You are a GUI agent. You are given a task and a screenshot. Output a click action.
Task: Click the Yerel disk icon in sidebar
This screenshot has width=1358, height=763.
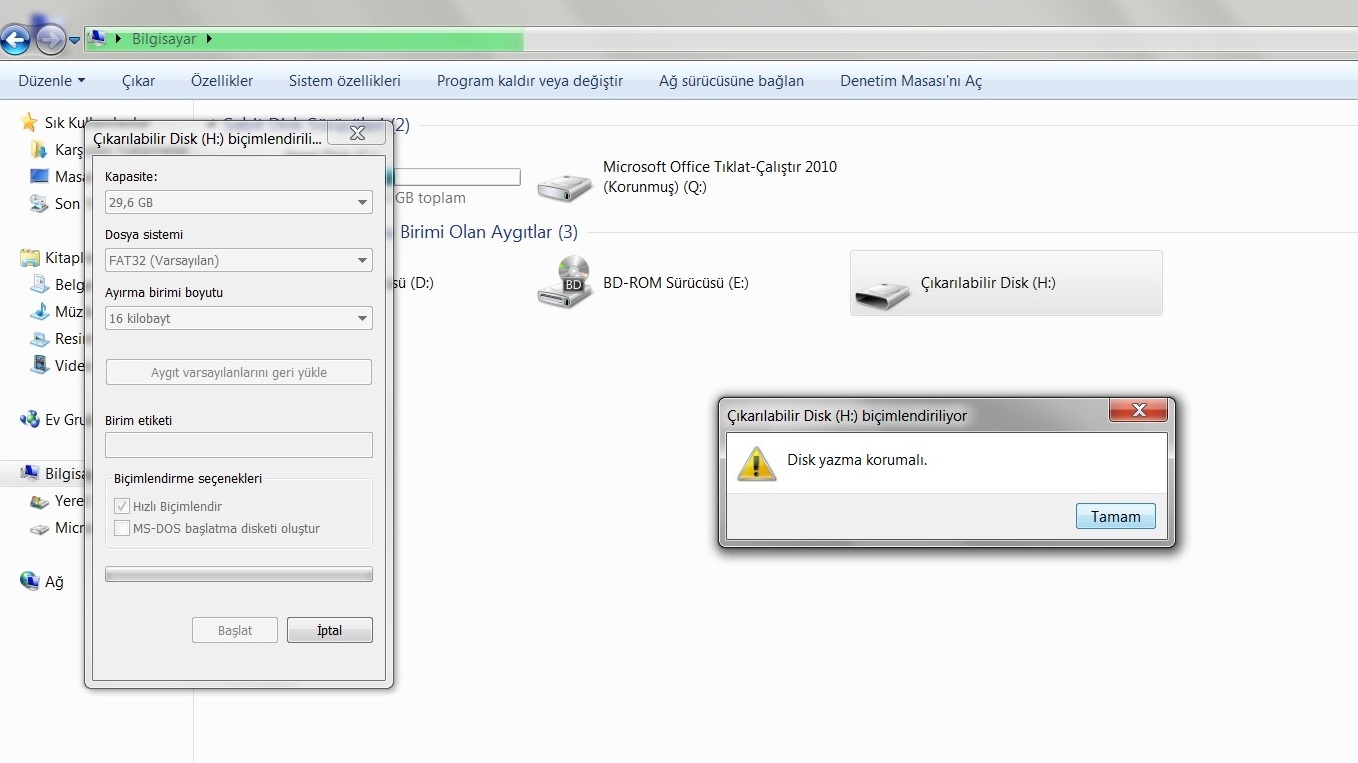[39, 501]
